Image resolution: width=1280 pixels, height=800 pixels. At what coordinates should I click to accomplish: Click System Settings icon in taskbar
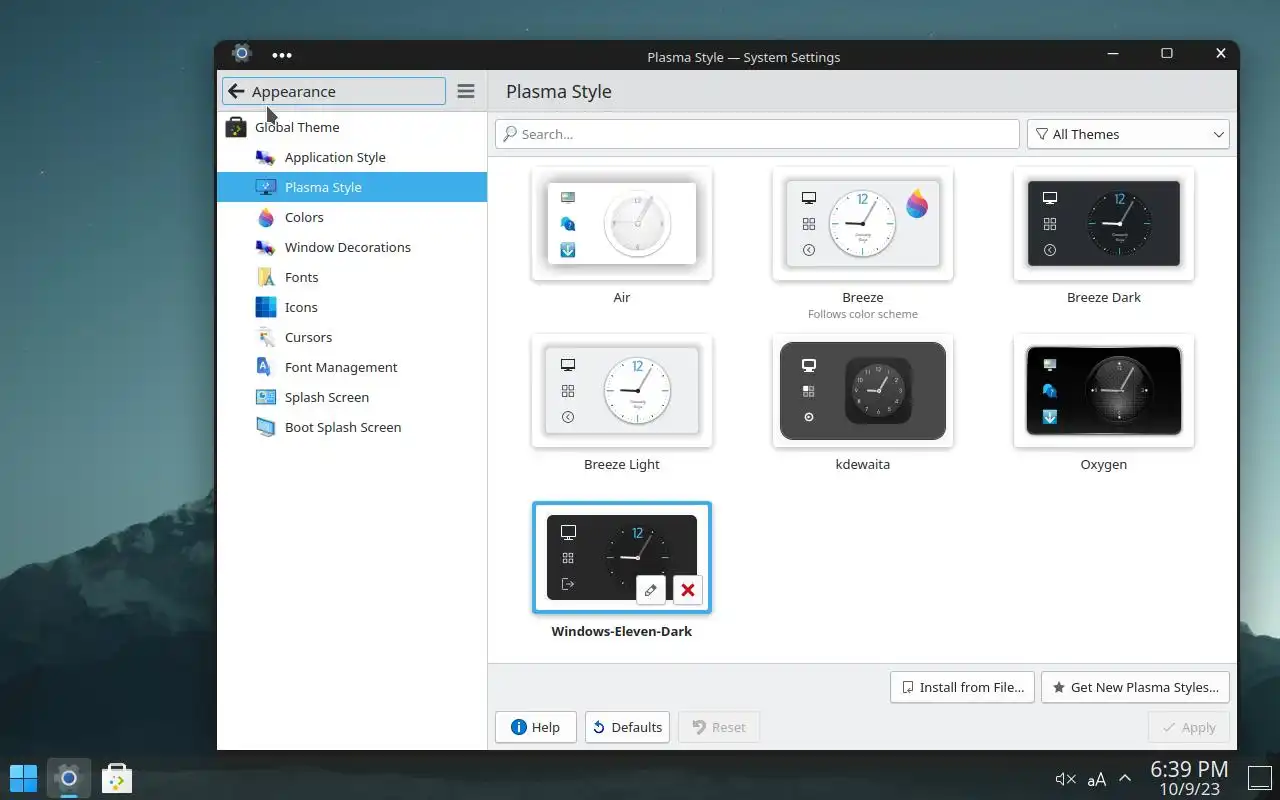tap(68, 777)
